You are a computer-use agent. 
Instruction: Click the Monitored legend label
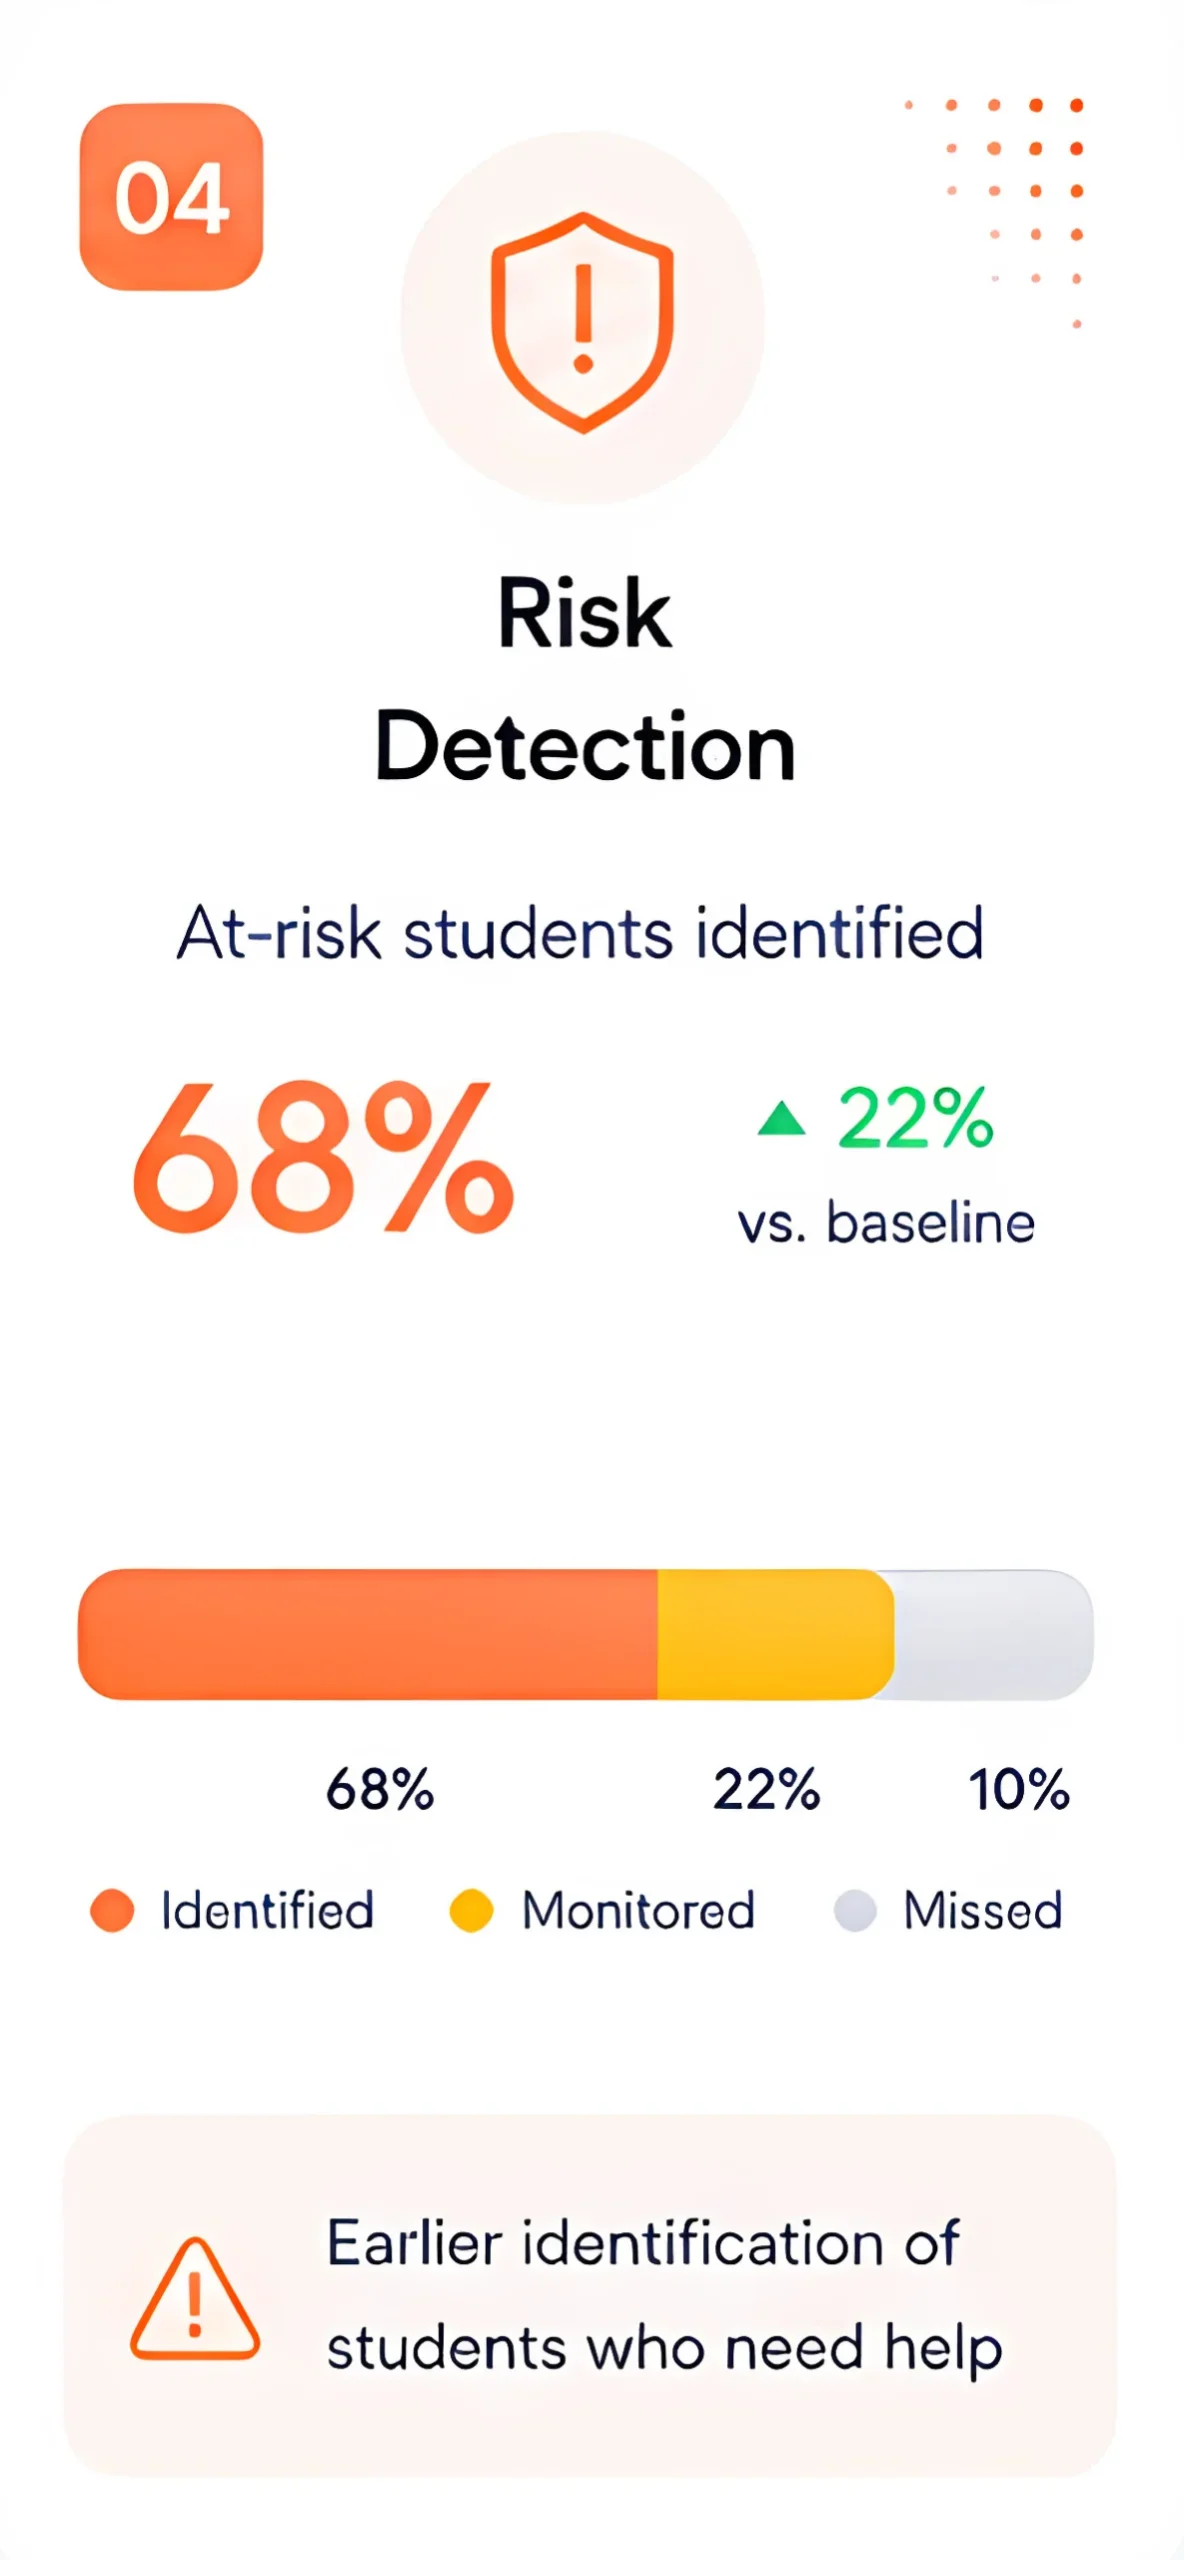pos(638,1910)
